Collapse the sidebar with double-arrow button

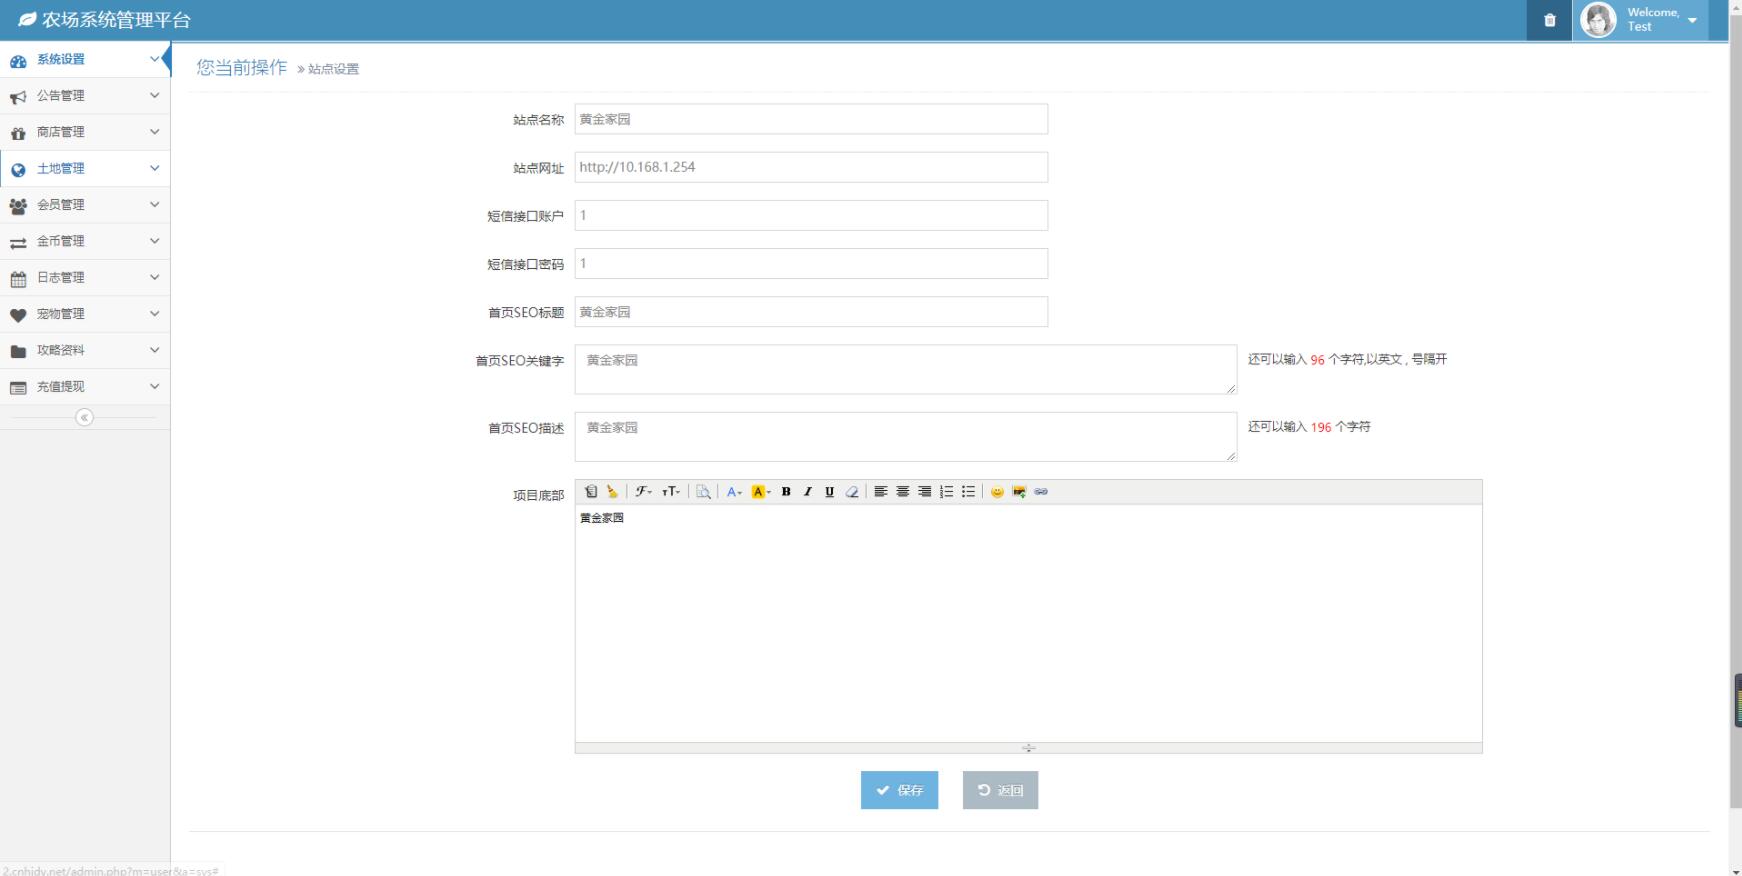[85, 417]
